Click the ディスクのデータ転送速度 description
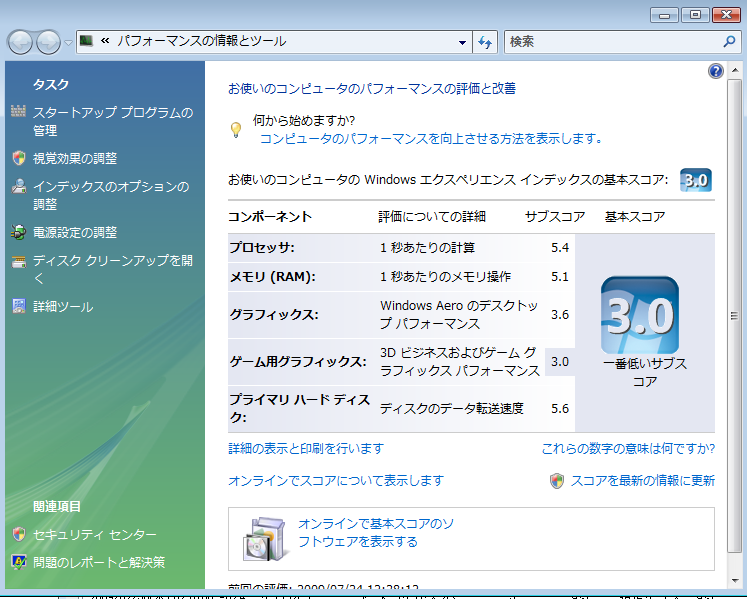The image size is (747, 599). (x=452, y=408)
